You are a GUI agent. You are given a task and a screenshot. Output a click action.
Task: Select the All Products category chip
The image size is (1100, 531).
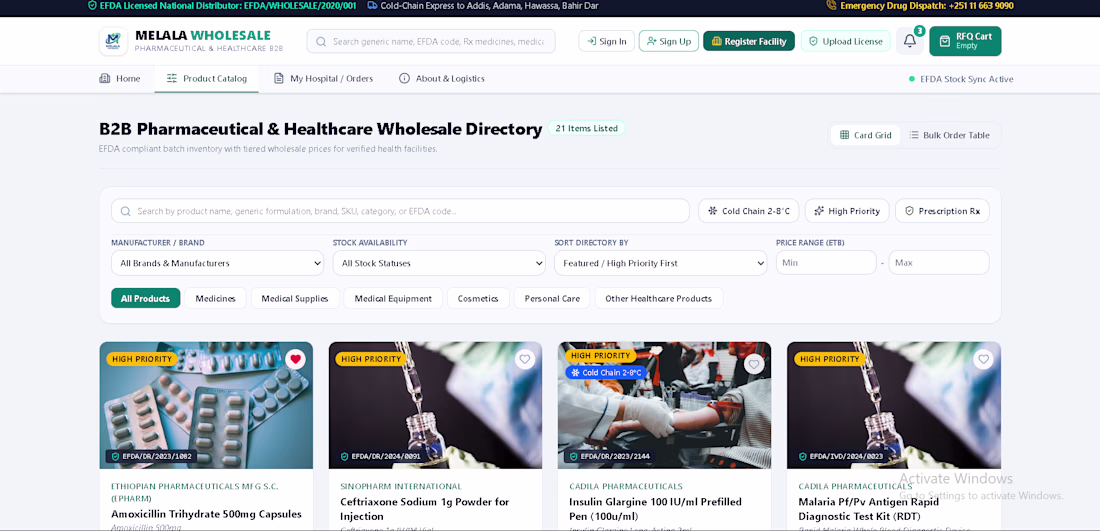click(x=145, y=298)
